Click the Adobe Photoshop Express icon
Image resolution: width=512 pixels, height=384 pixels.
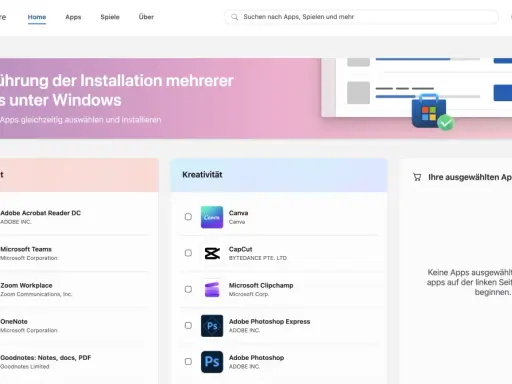212,326
